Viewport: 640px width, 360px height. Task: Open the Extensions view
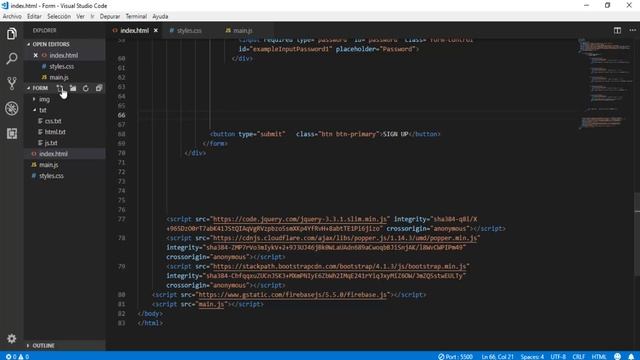click(x=11, y=133)
